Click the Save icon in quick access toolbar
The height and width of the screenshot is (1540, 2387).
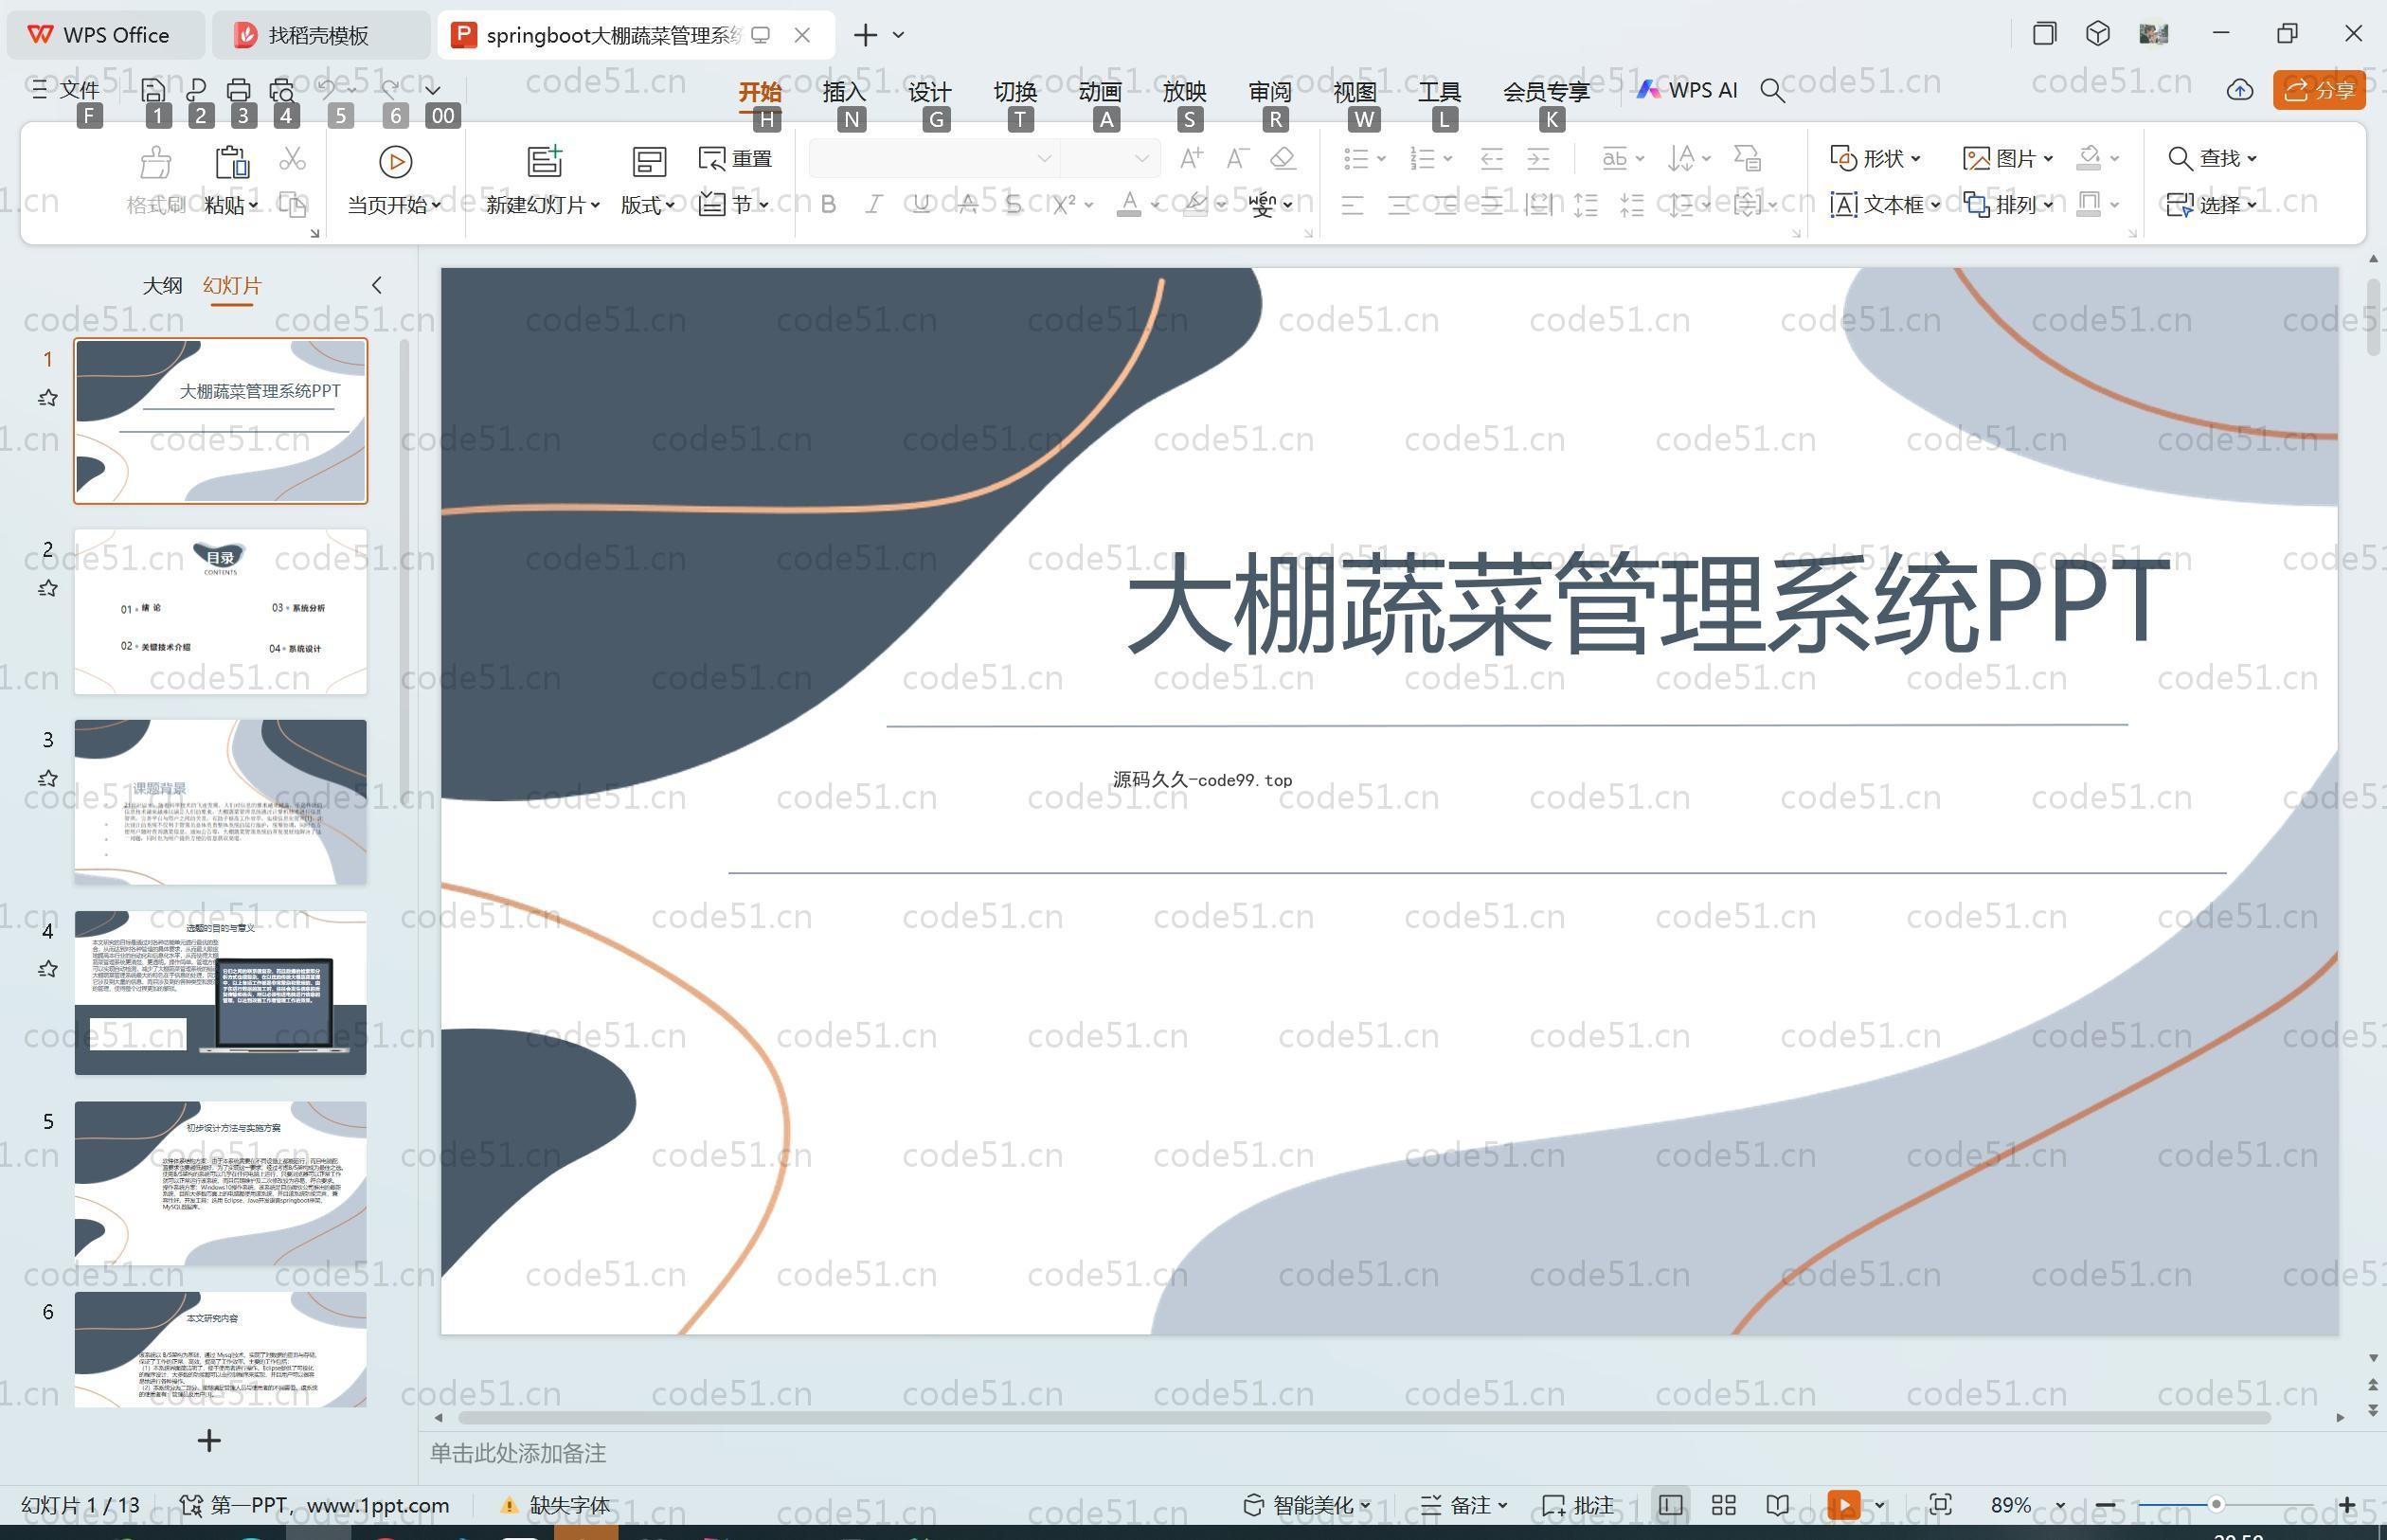pos(153,90)
